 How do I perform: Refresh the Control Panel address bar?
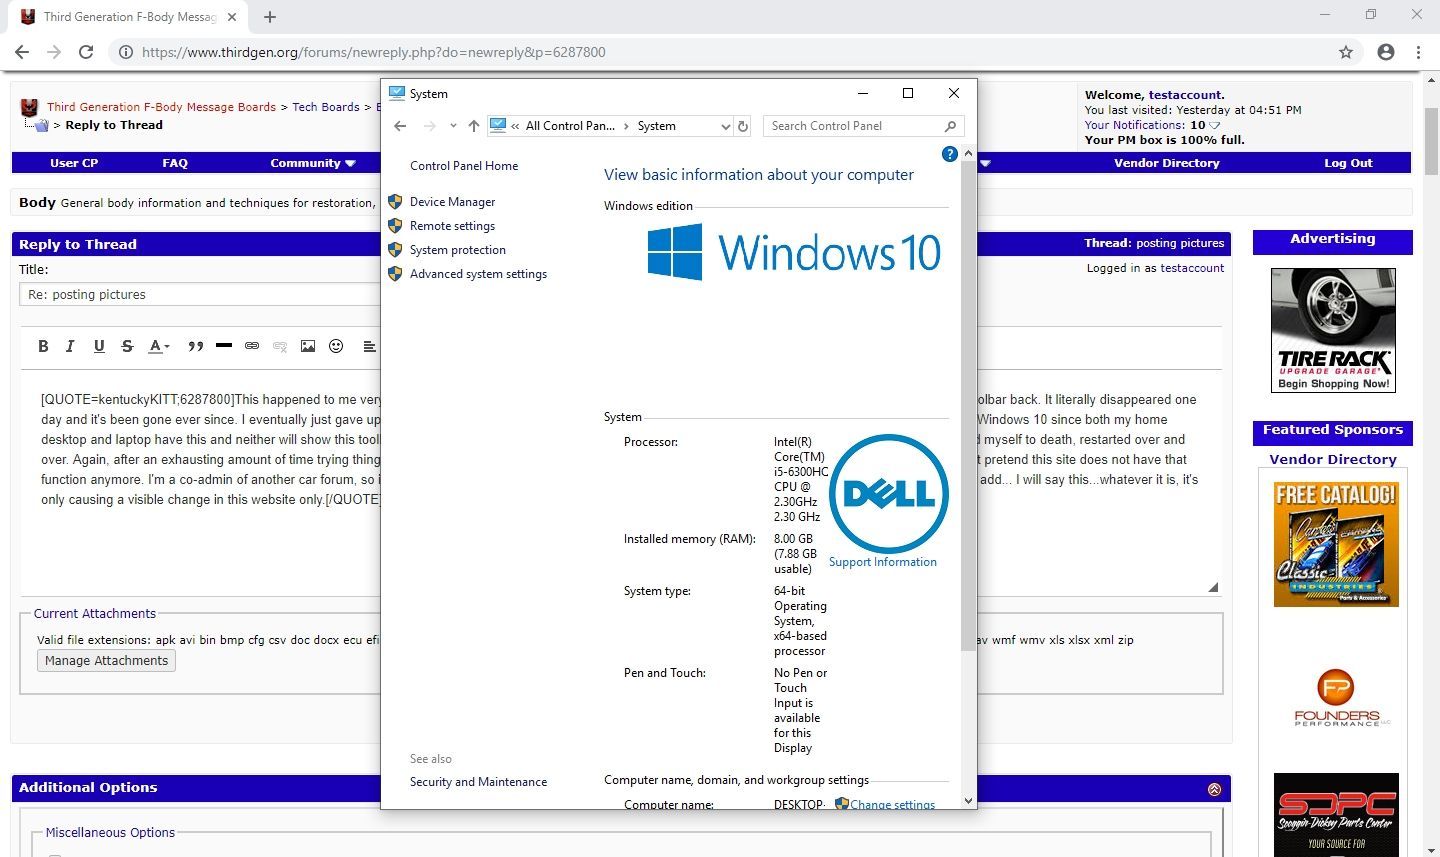[743, 126]
